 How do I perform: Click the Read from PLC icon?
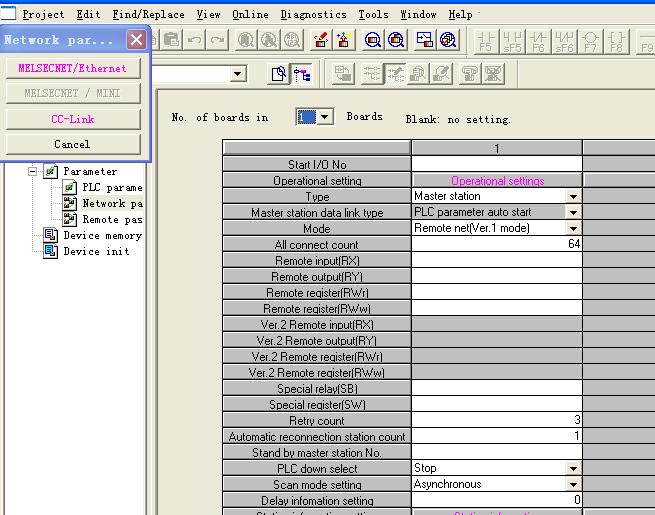point(344,40)
